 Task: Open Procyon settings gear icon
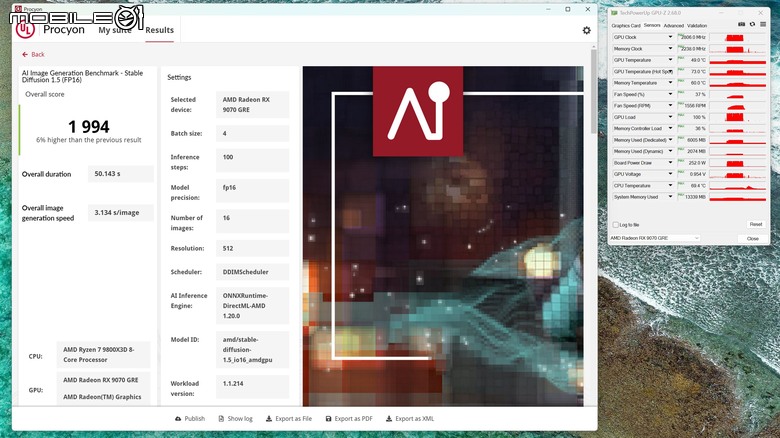click(x=586, y=30)
